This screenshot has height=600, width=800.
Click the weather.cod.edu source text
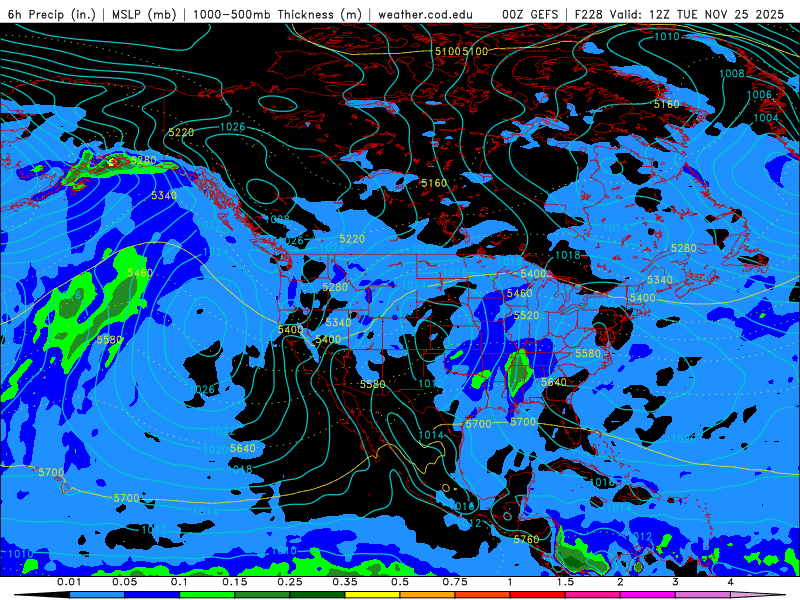(425, 14)
